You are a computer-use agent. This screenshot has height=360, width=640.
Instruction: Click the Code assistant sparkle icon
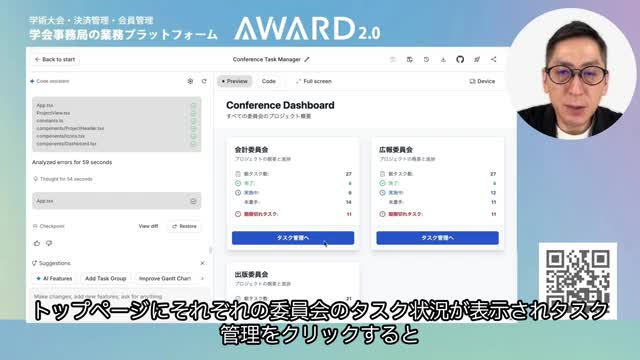coord(32,81)
